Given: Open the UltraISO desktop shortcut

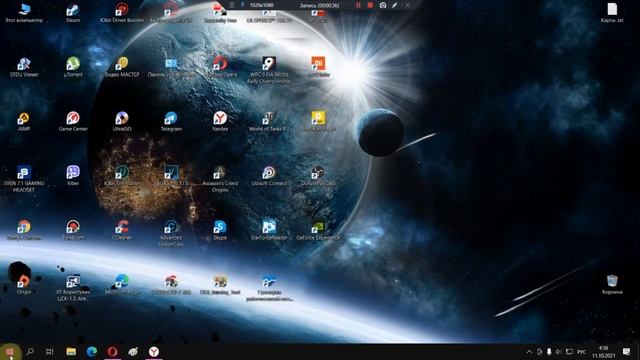Looking at the screenshot, I should tap(122, 121).
